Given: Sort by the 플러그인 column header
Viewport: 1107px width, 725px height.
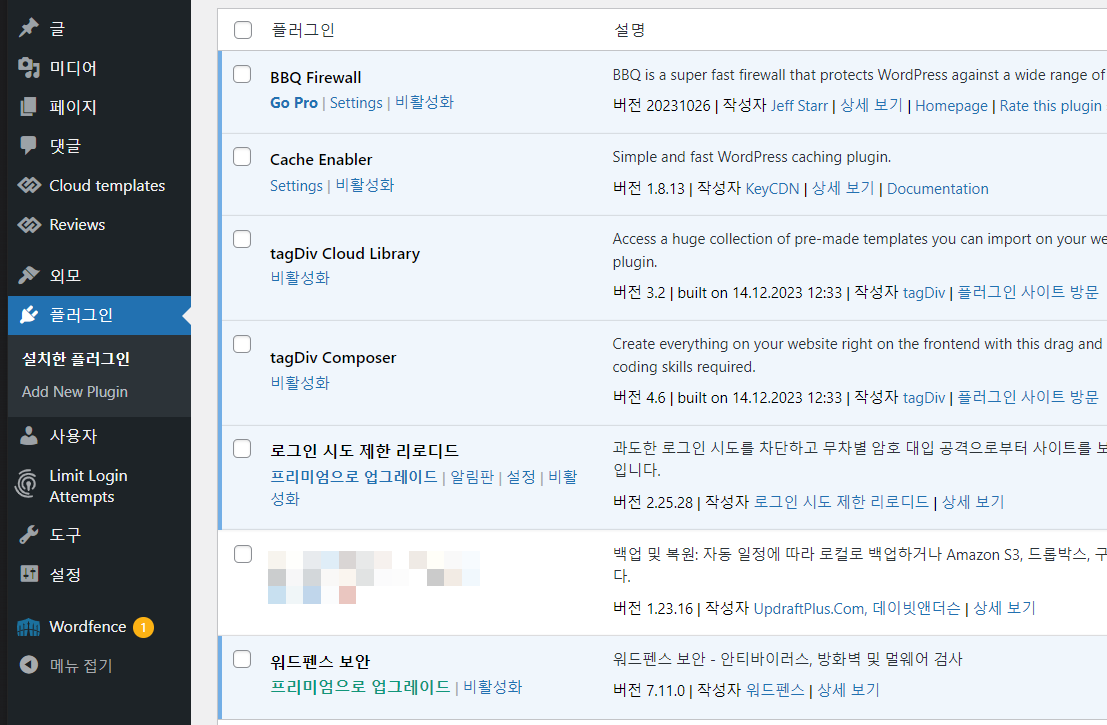Looking at the screenshot, I should click(303, 30).
